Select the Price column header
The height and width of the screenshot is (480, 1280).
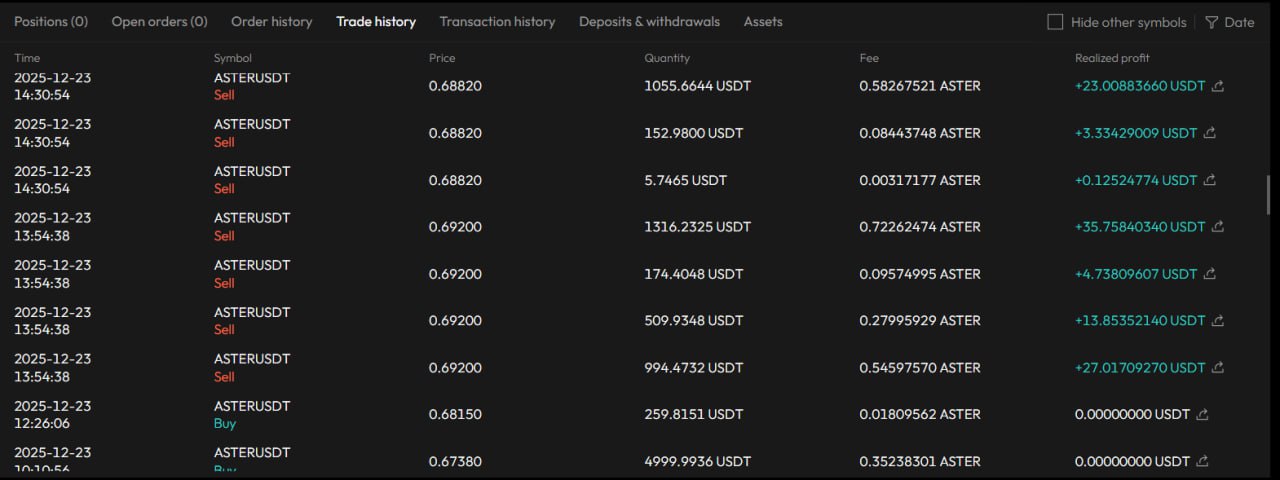tap(442, 58)
